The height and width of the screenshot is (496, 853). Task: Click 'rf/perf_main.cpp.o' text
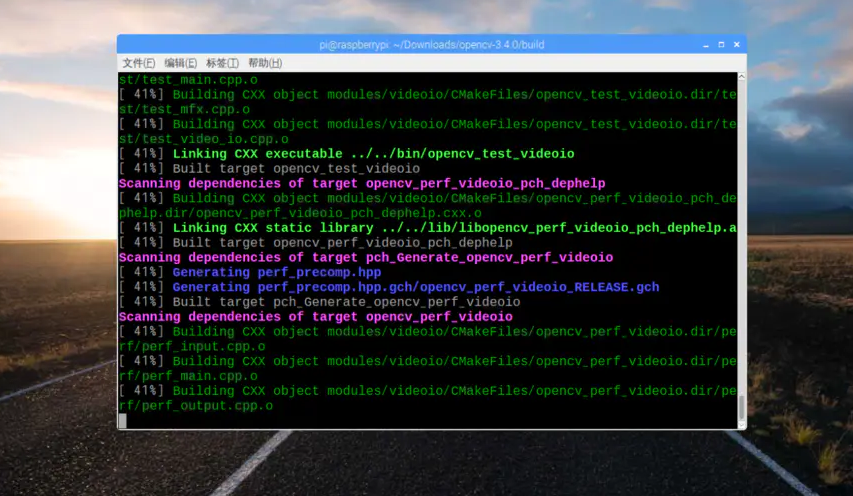(188, 376)
